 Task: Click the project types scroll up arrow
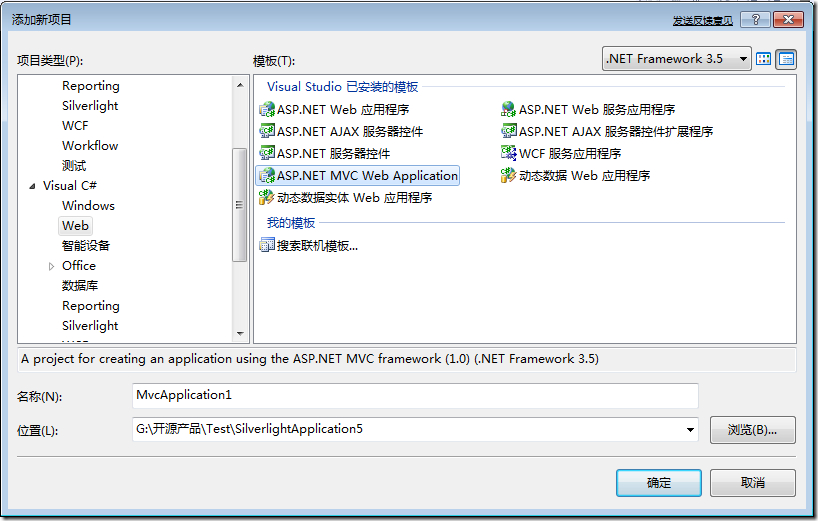pos(240,85)
